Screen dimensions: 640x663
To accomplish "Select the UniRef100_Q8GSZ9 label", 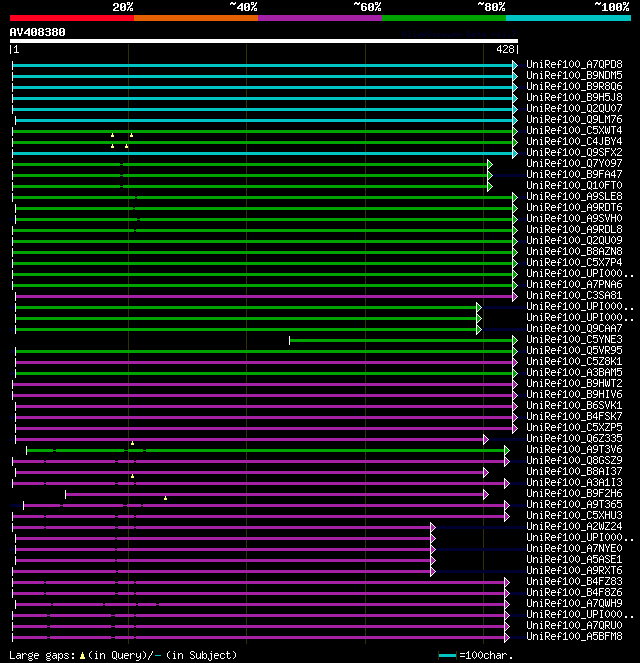I will (574, 460).
